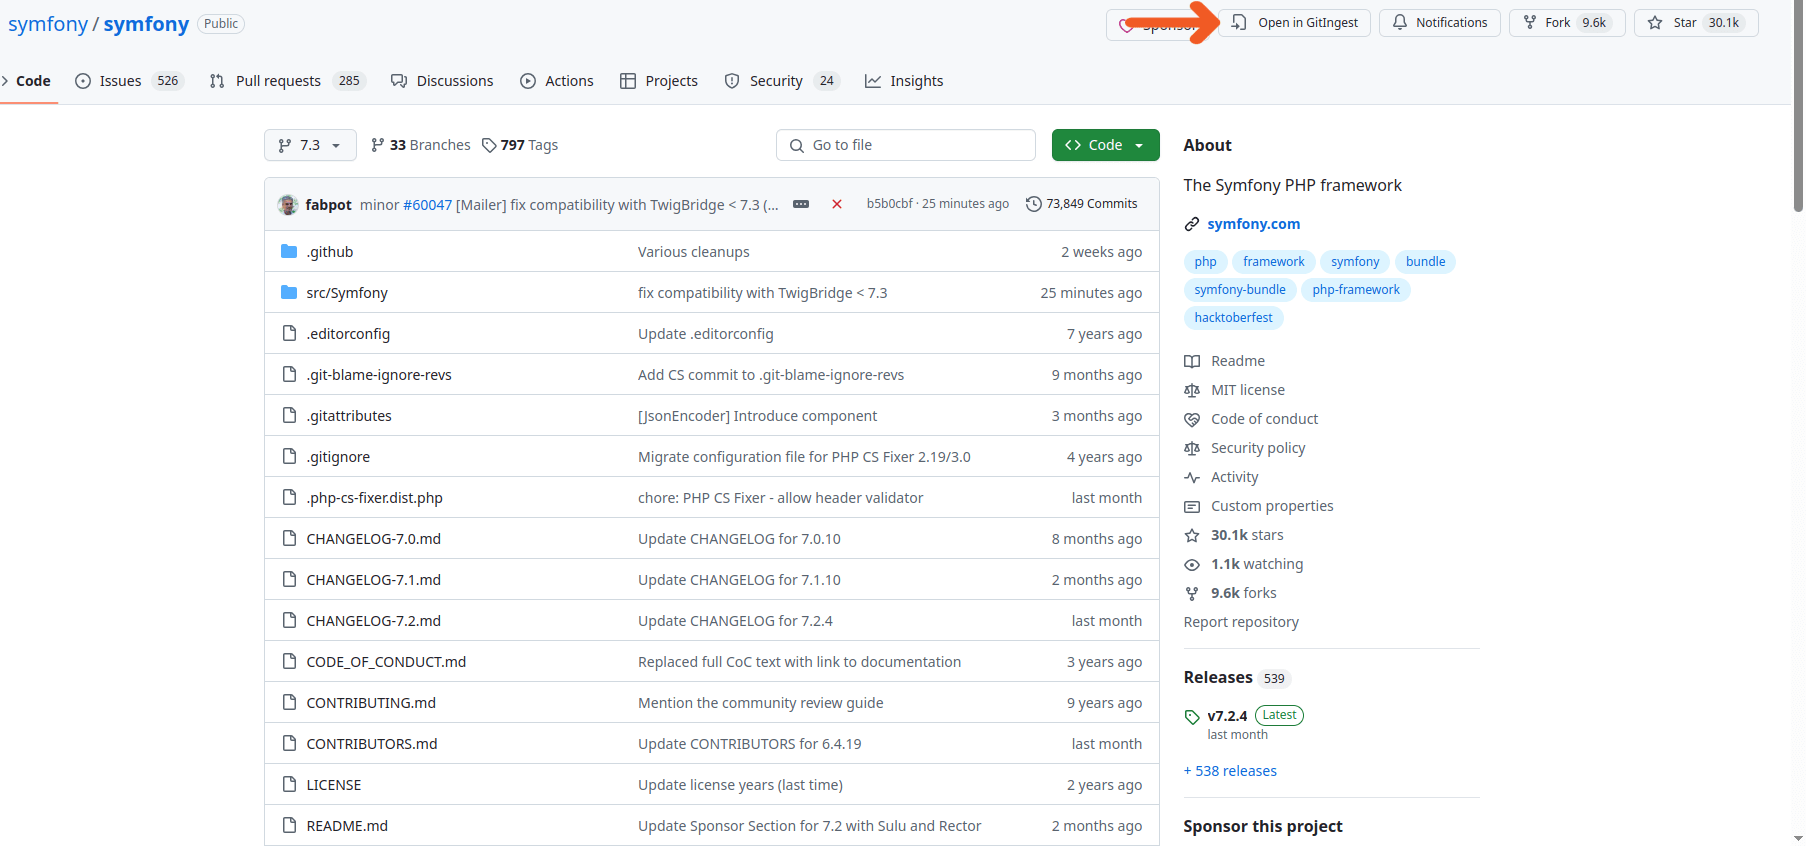Image resolution: width=1806 pixels, height=846 pixels.
Task: View the 73,849 Commits history
Action: (x=1082, y=204)
